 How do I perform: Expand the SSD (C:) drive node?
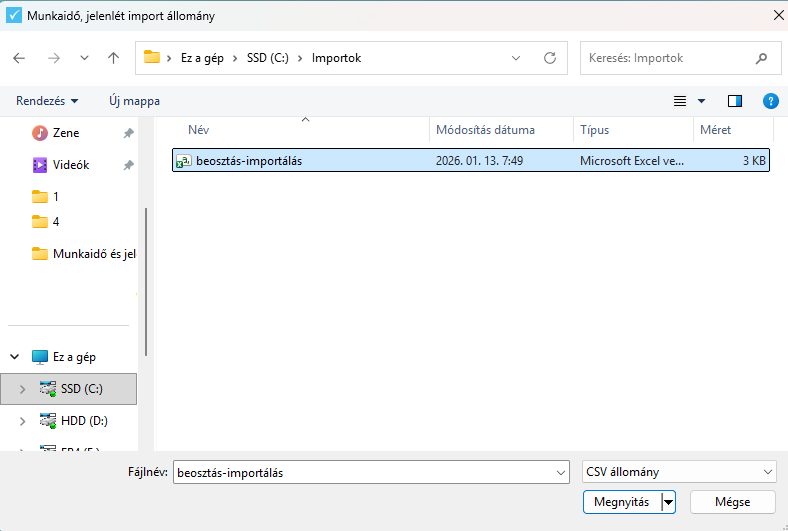point(22,389)
